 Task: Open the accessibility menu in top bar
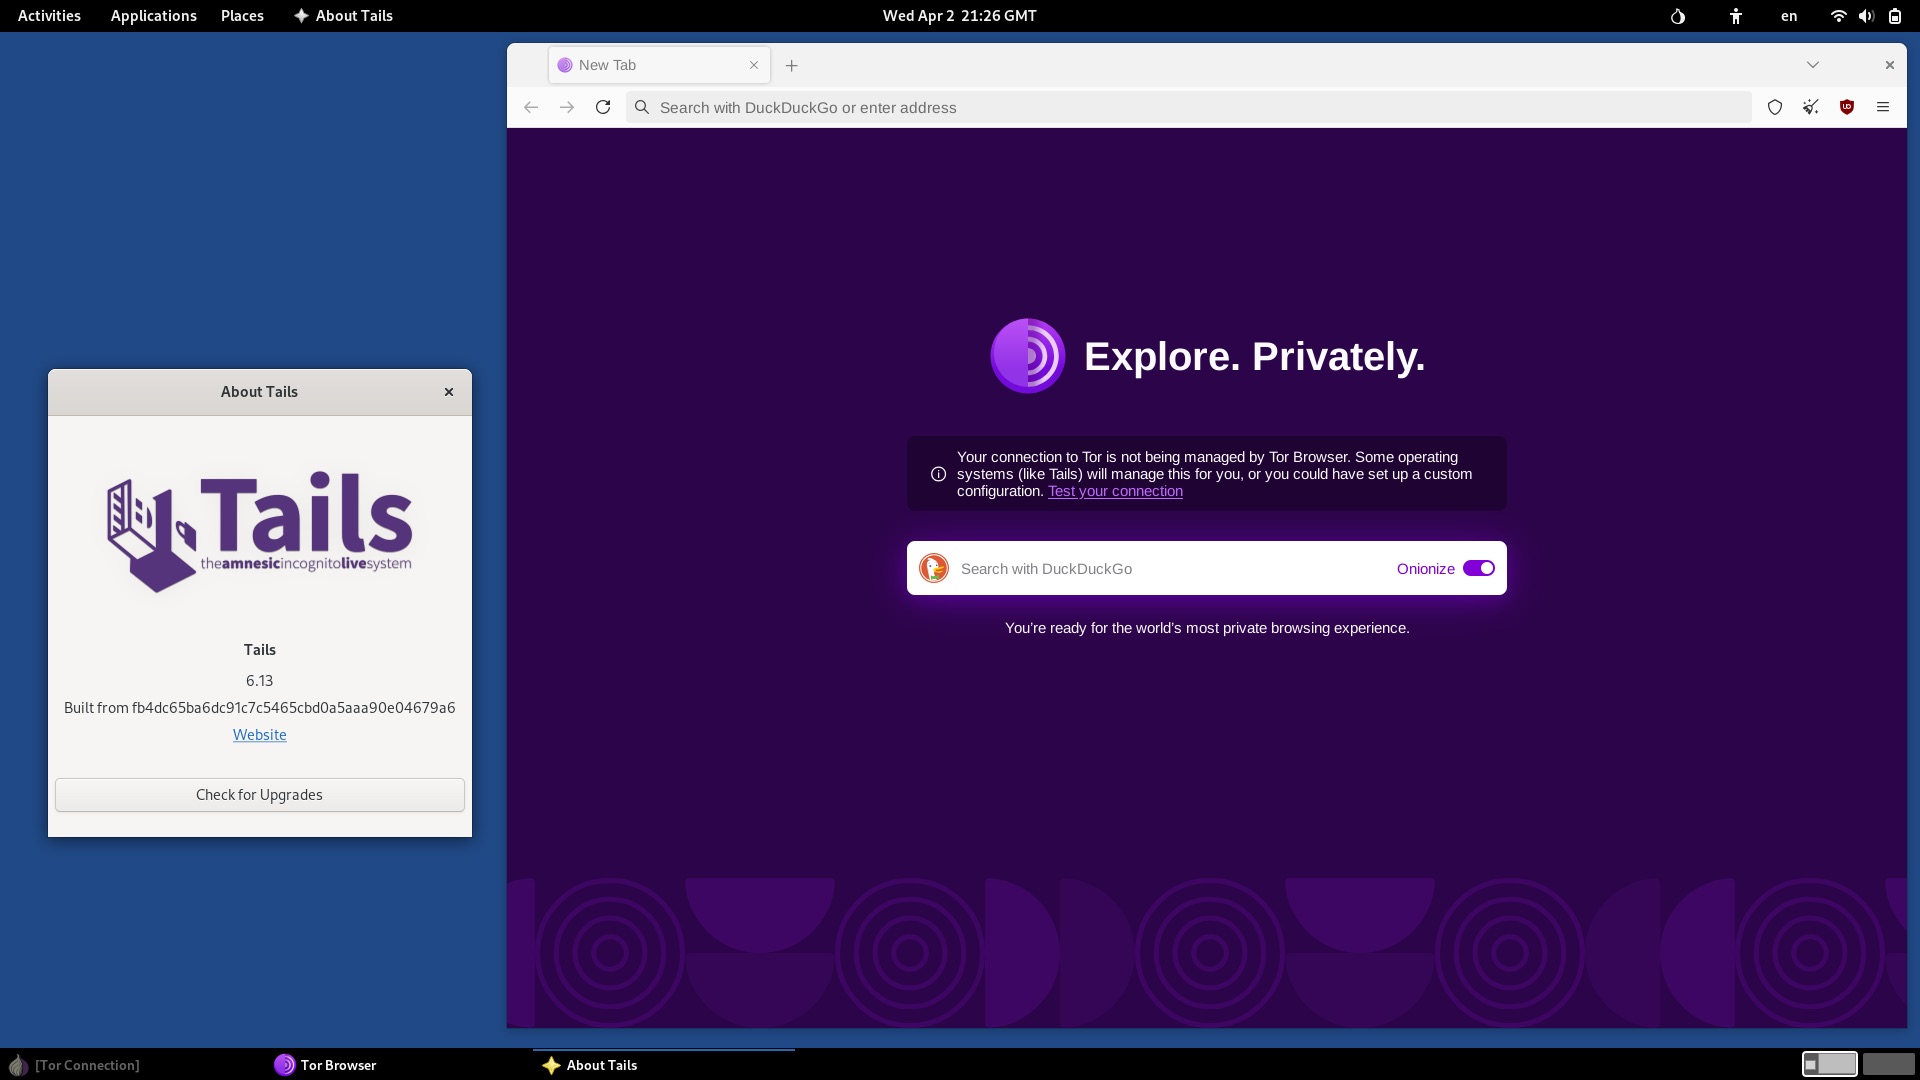[1736, 16]
